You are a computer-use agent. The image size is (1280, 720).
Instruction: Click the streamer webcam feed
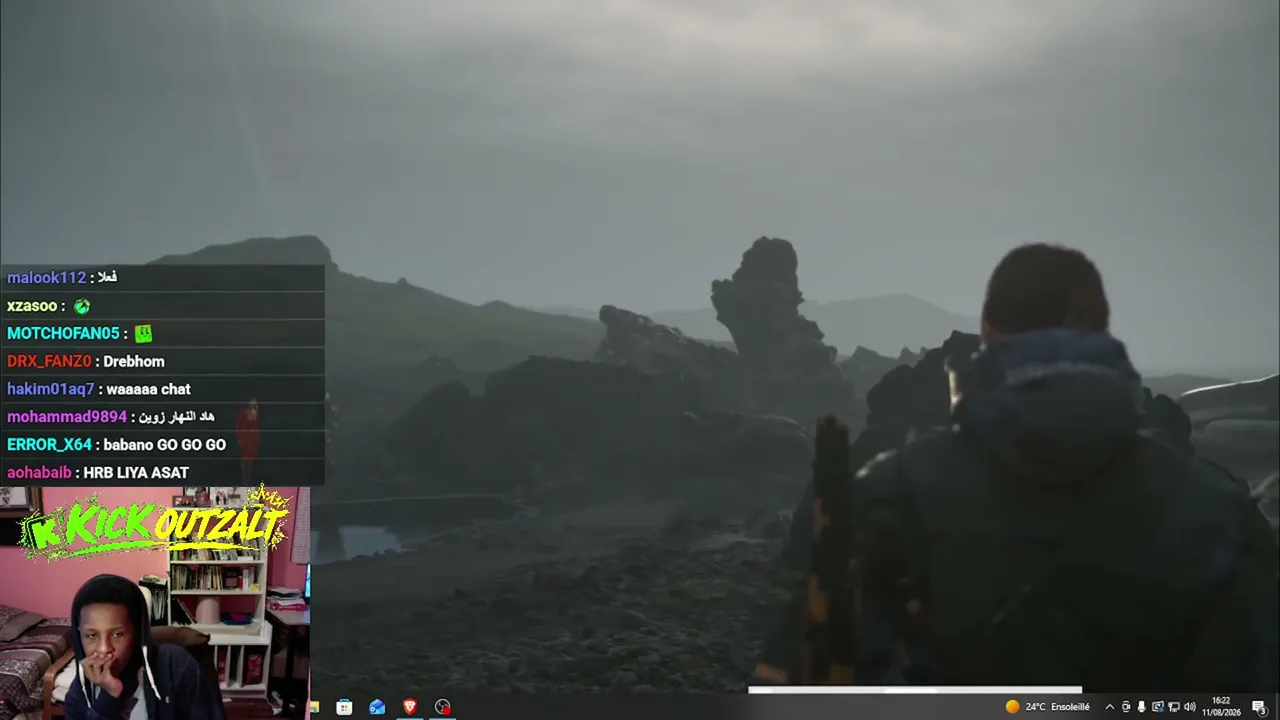tap(155, 603)
